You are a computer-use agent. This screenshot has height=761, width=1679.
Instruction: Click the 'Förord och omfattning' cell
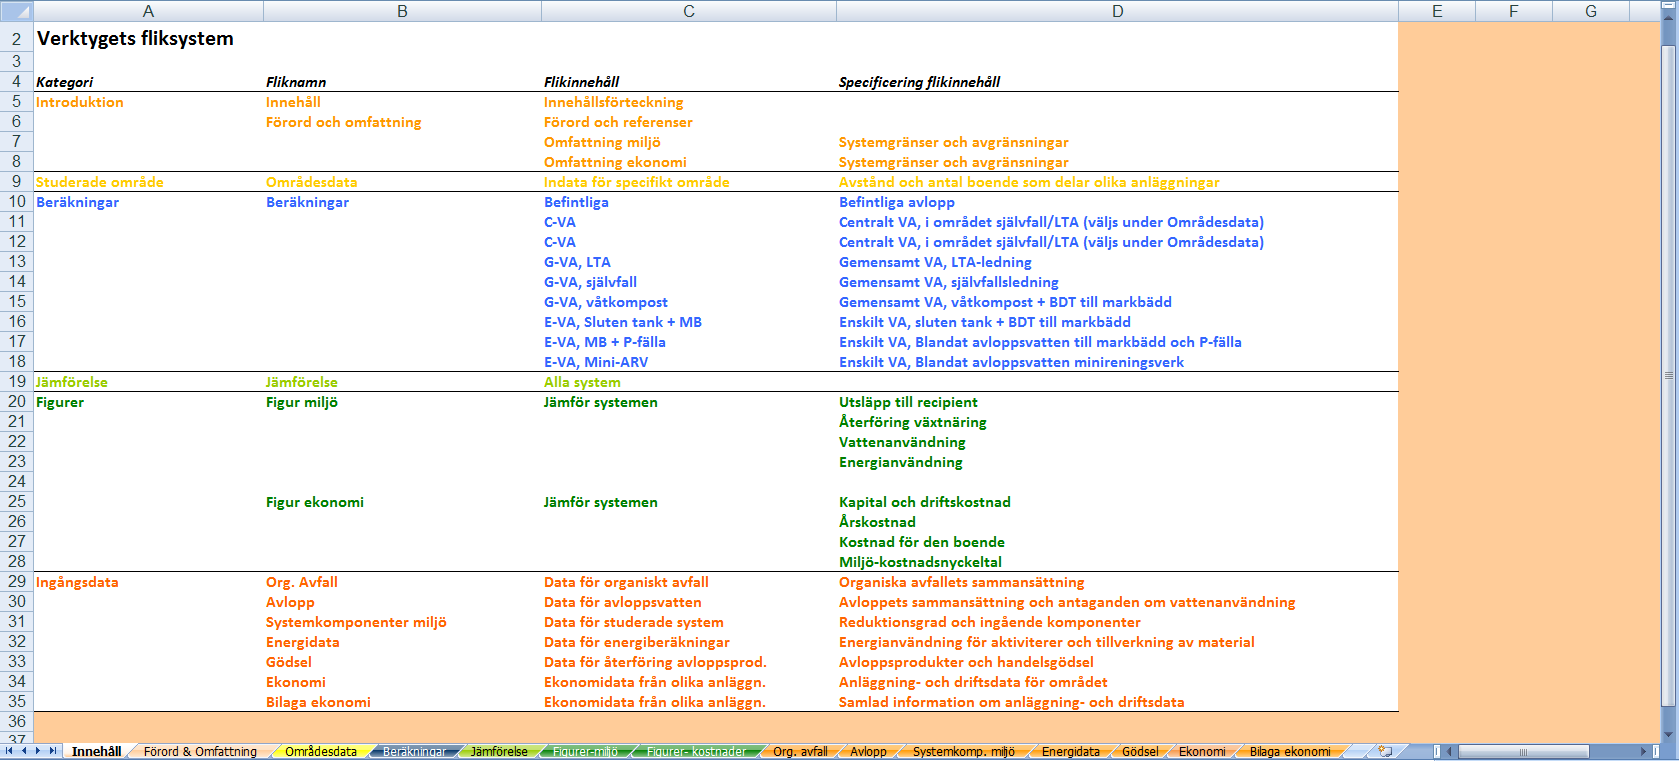343,122
